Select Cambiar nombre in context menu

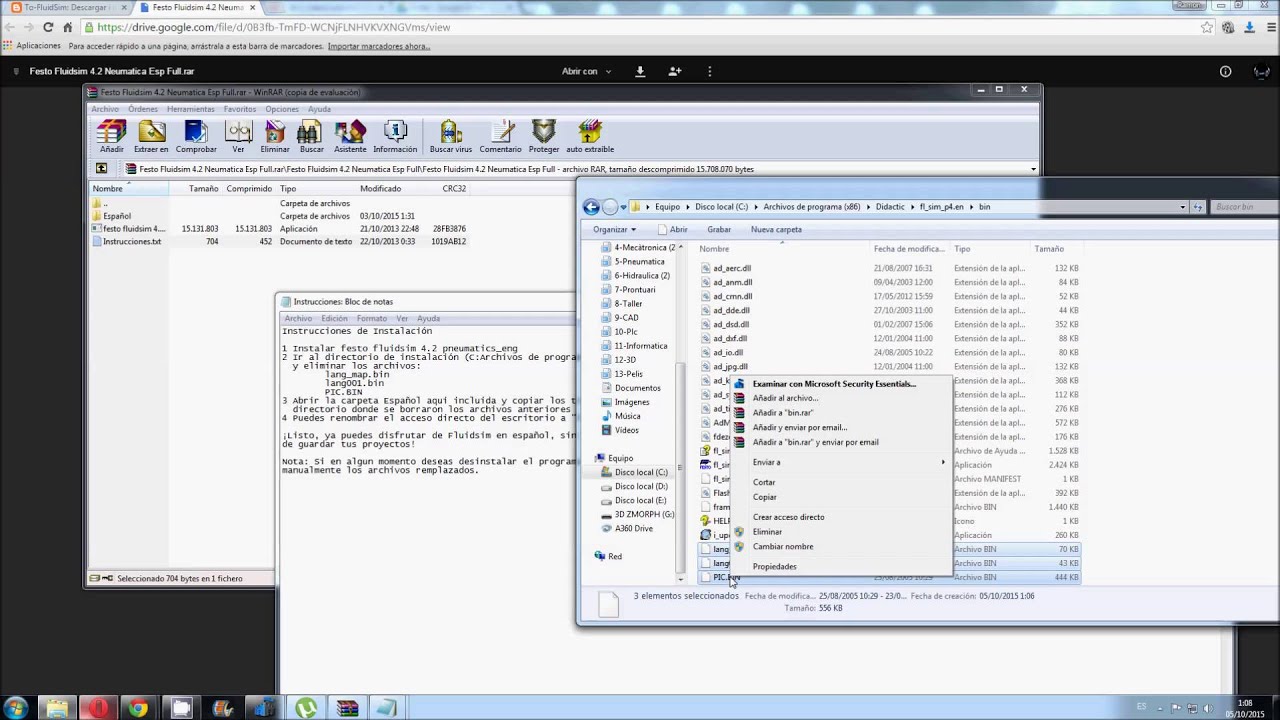click(x=783, y=547)
